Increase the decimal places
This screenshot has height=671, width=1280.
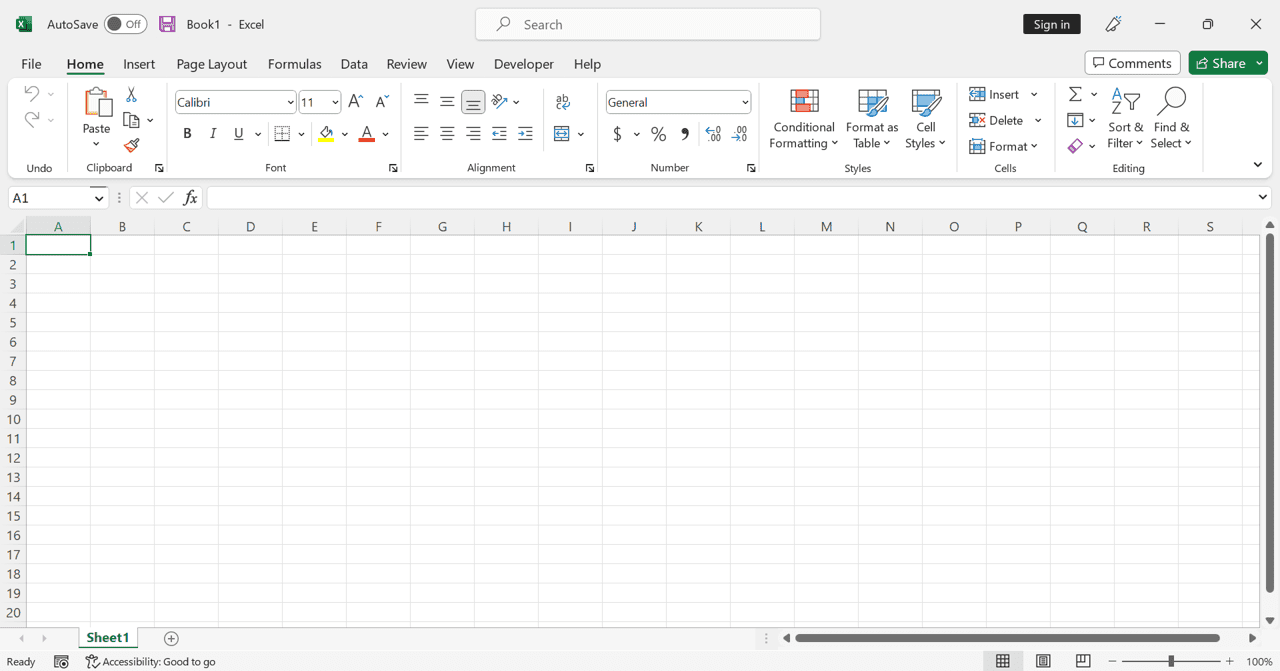click(713, 133)
